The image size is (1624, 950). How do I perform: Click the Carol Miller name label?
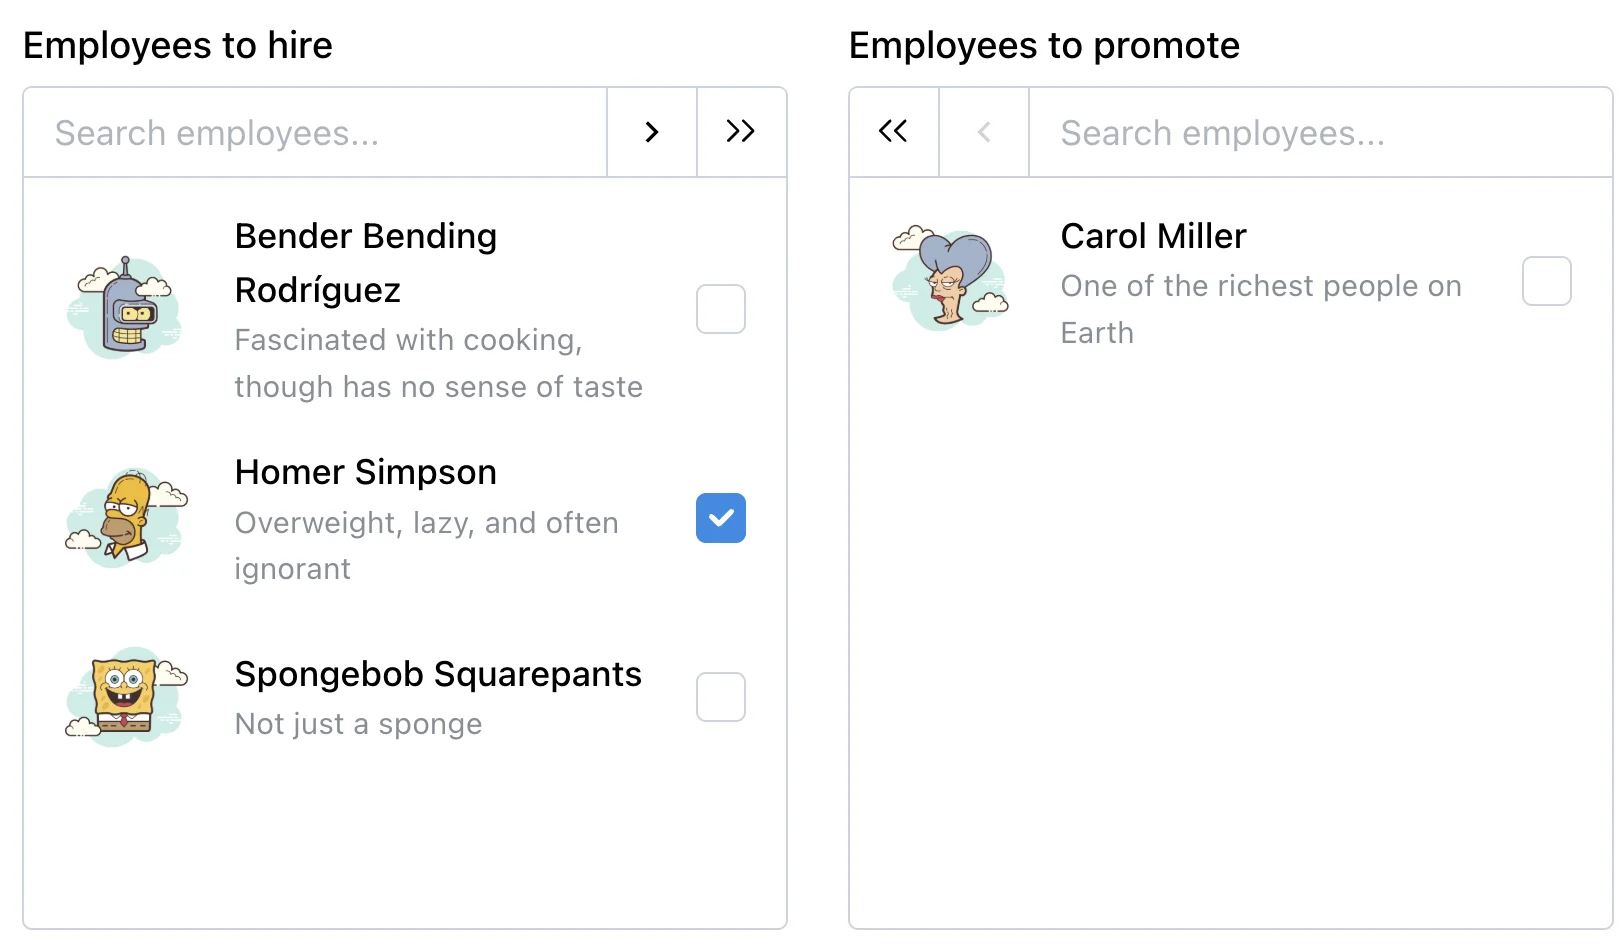pyautogui.click(x=1153, y=236)
